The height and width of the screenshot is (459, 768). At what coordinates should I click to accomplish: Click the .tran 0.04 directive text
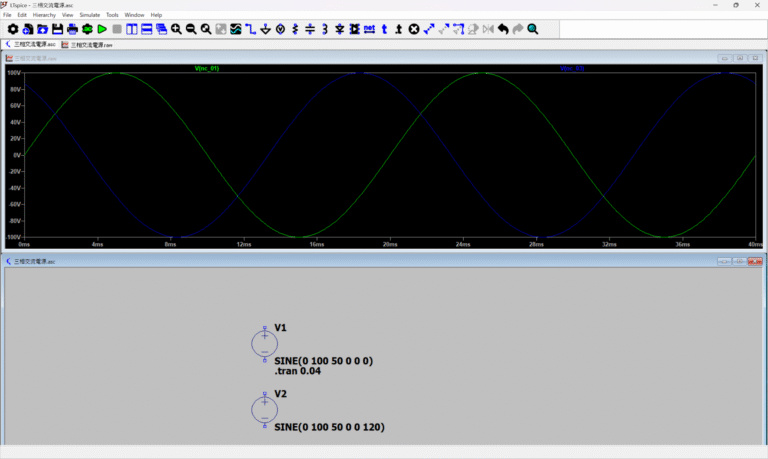pos(300,371)
